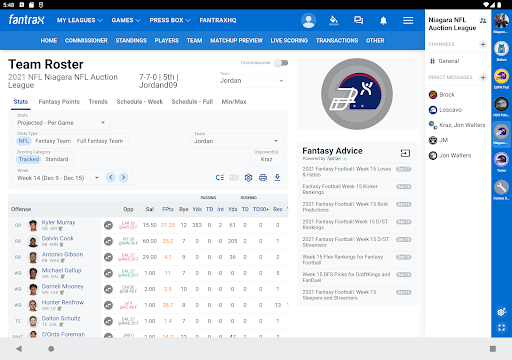The height and width of the screenshot is (360, 512).
Task: Open notifications bell icon
Action: point(383,21)
